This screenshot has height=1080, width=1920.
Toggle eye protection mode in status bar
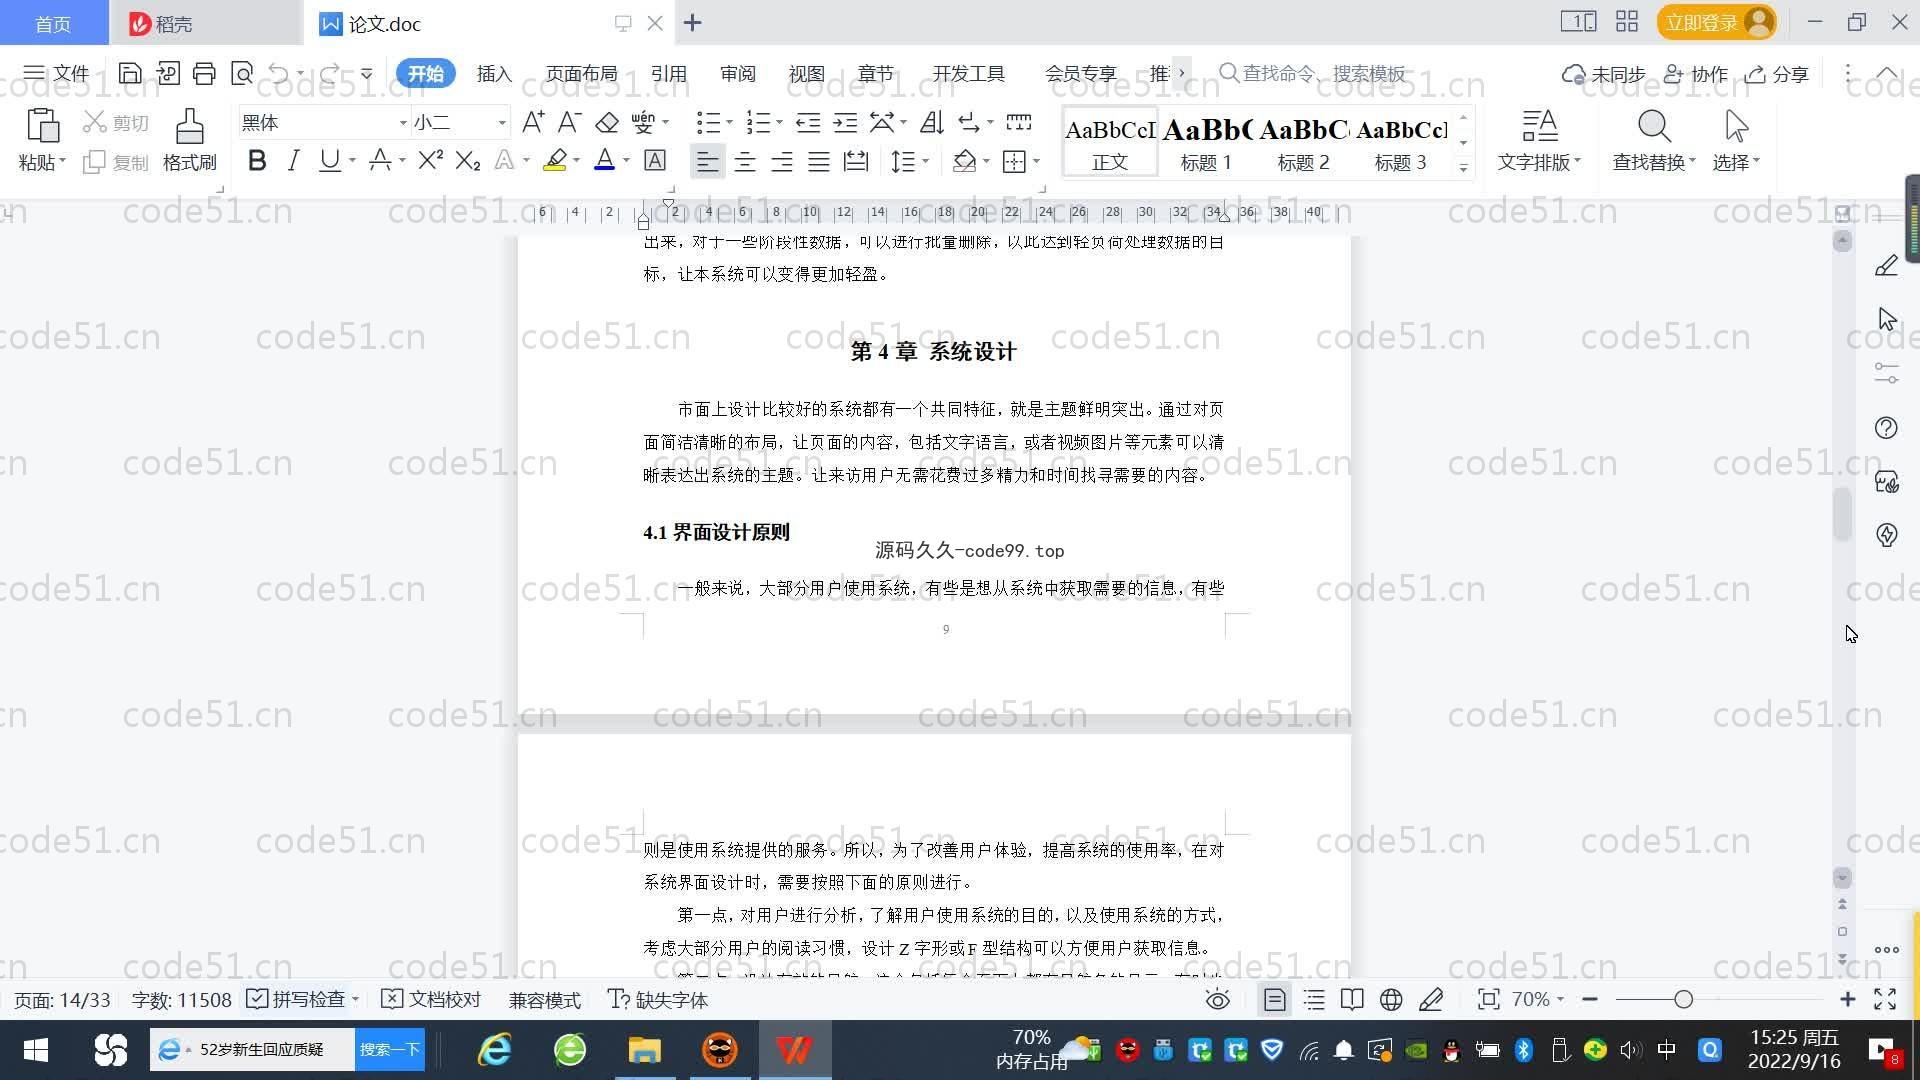pyautogui.click(x=1217, y=999)
